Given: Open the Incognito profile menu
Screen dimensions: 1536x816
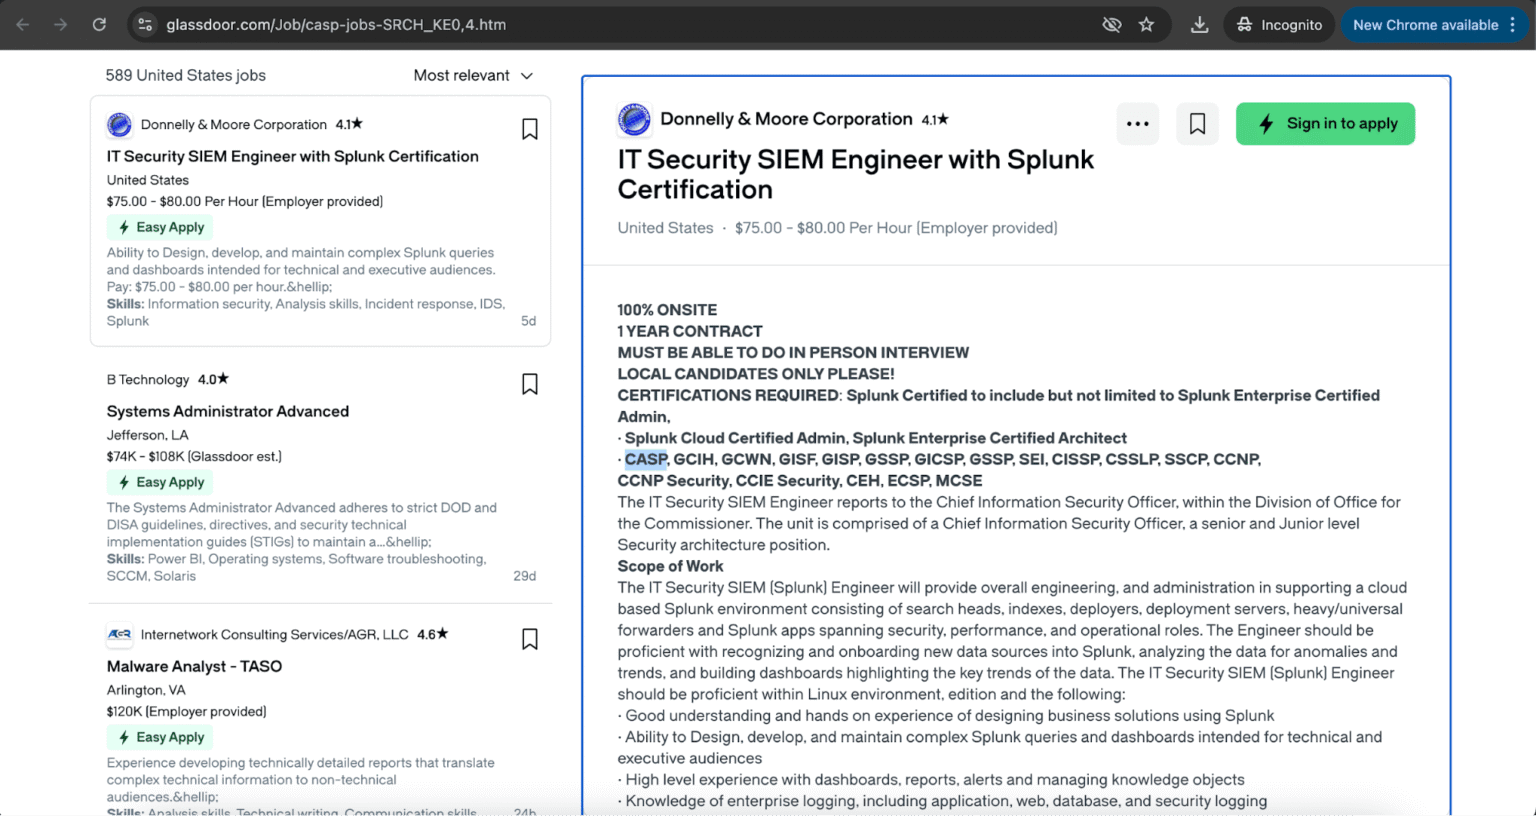Looking at the screenshot, I should coord(1279,24).
